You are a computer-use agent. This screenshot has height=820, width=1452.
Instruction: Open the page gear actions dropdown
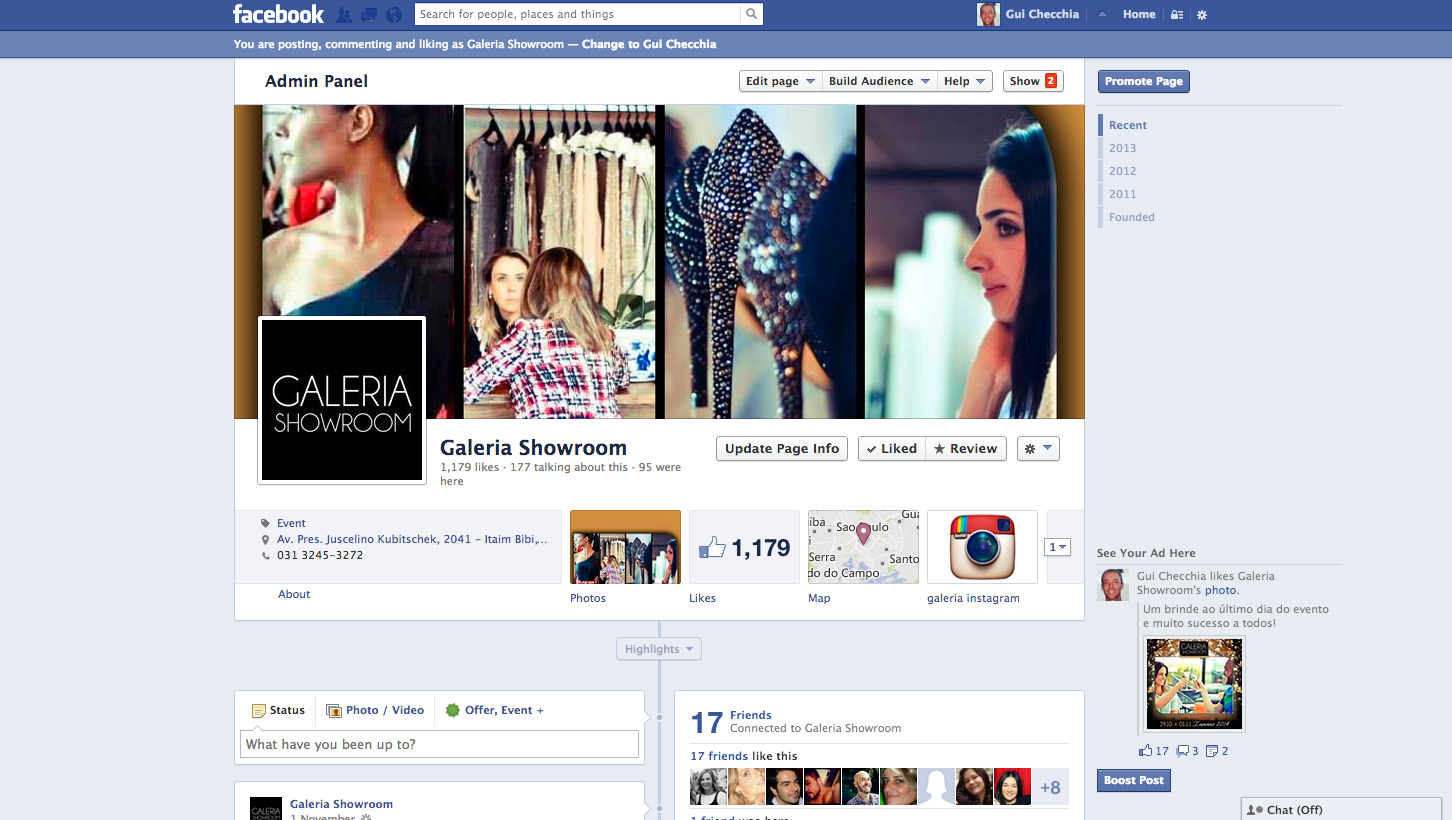(x=1038, y=449)
